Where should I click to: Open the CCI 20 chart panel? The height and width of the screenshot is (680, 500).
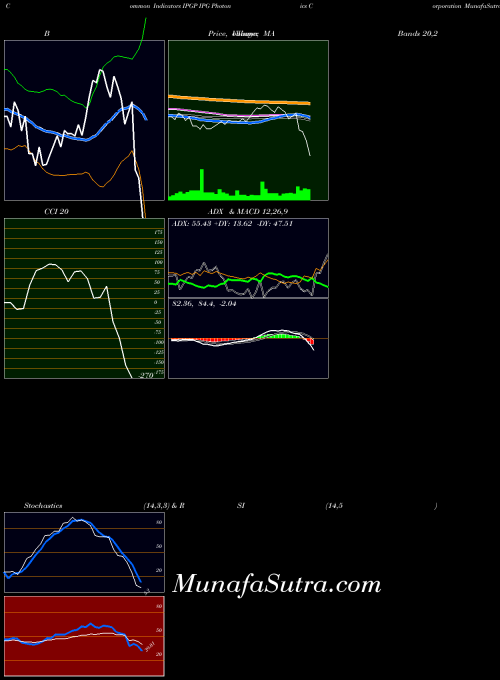[x=85, y=298]
